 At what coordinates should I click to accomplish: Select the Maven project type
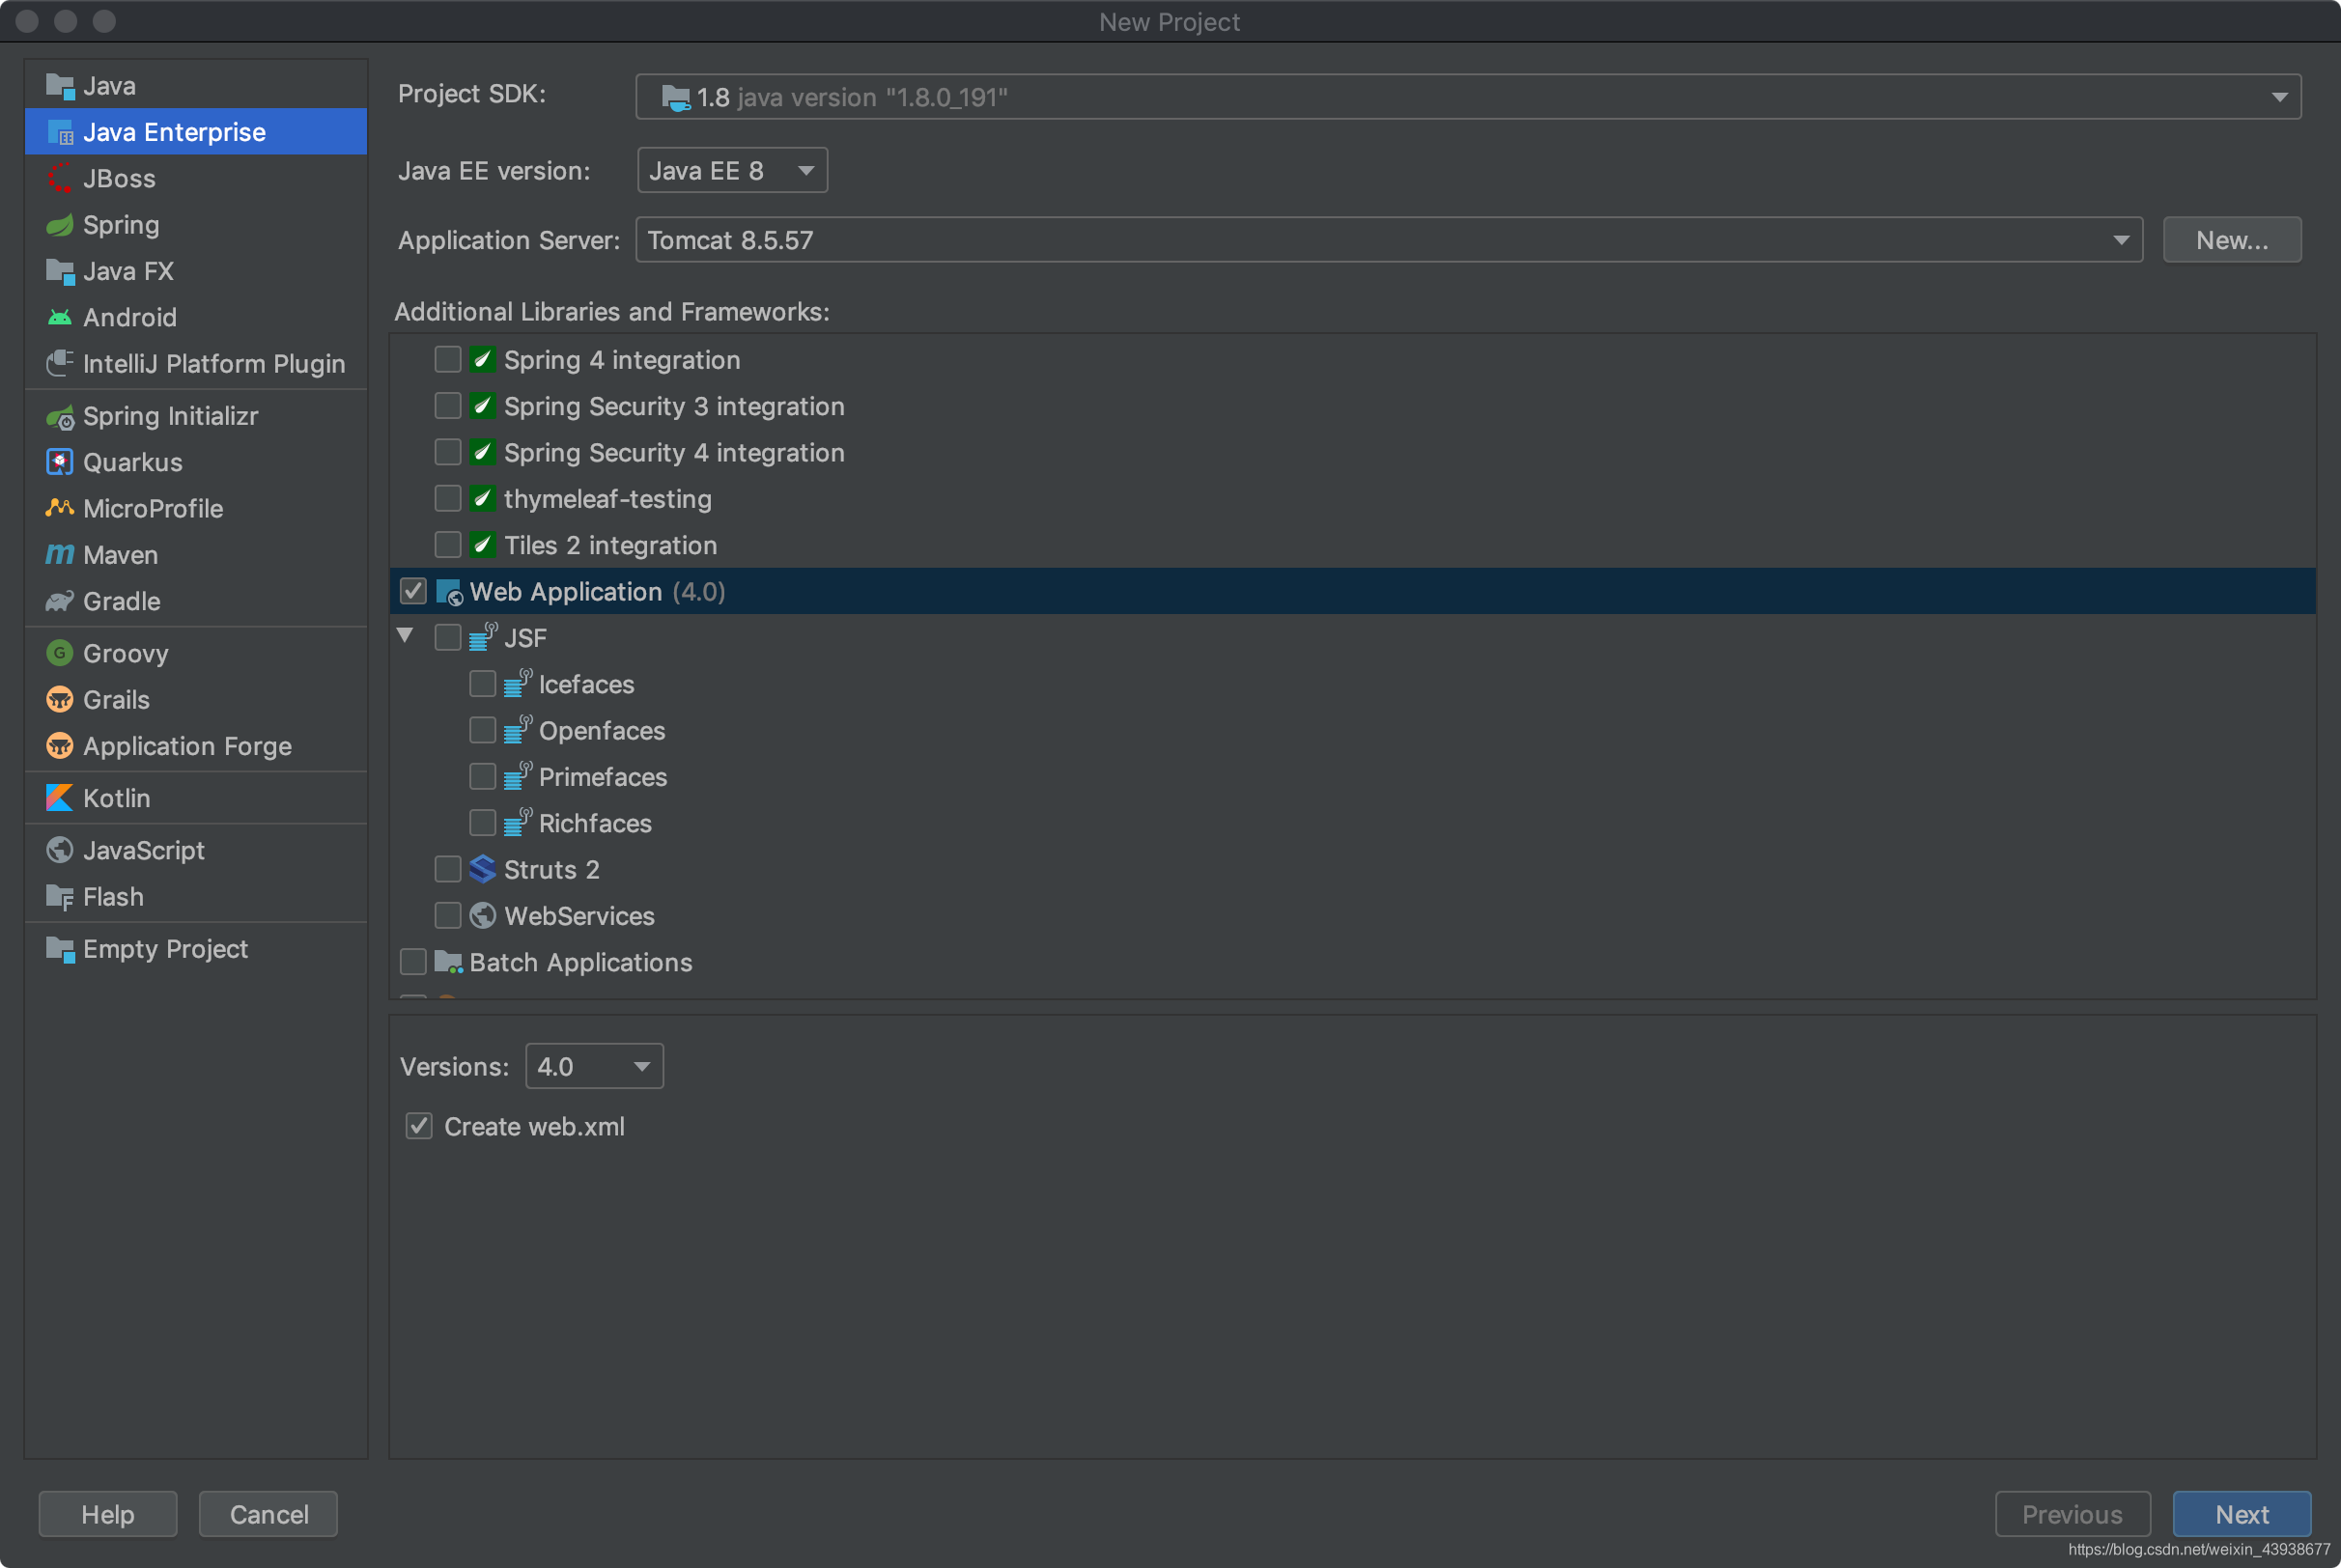coord(196,555)
